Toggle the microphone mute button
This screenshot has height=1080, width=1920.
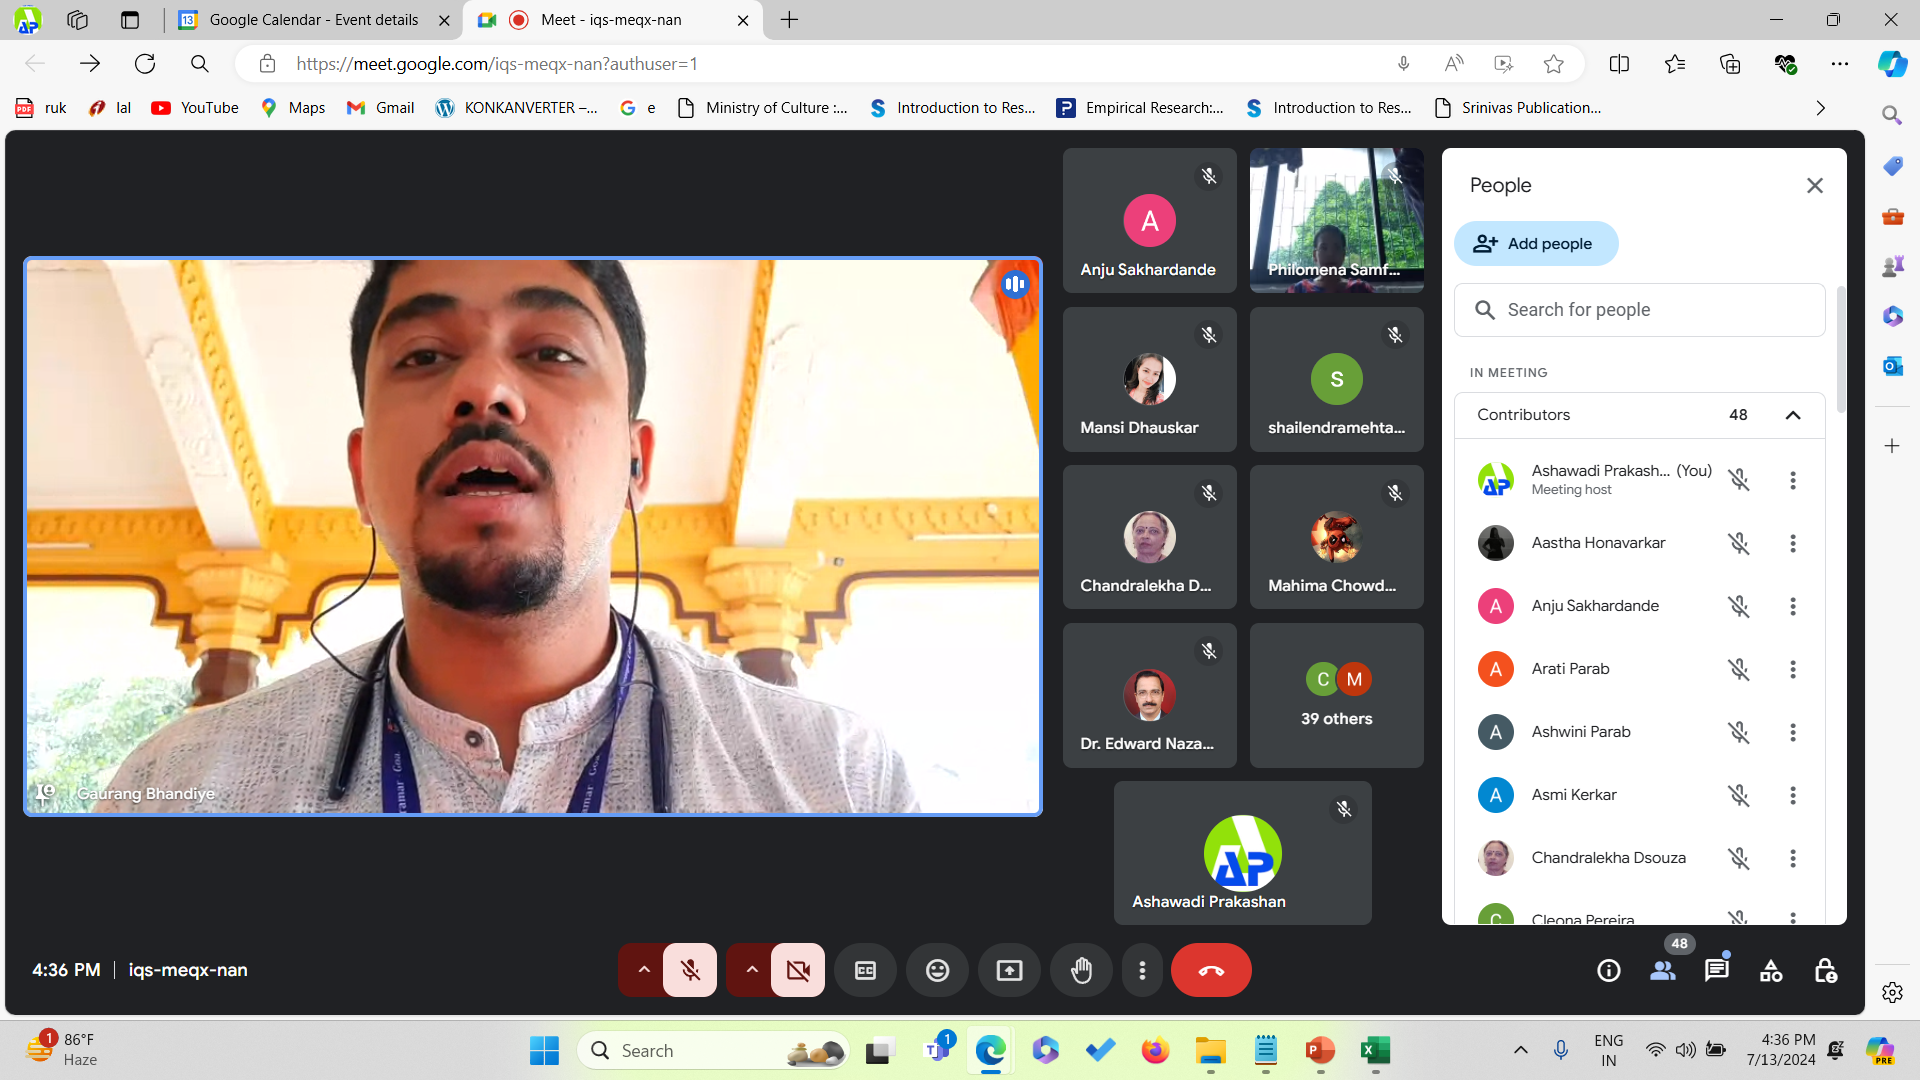click(x=690, y=970)
